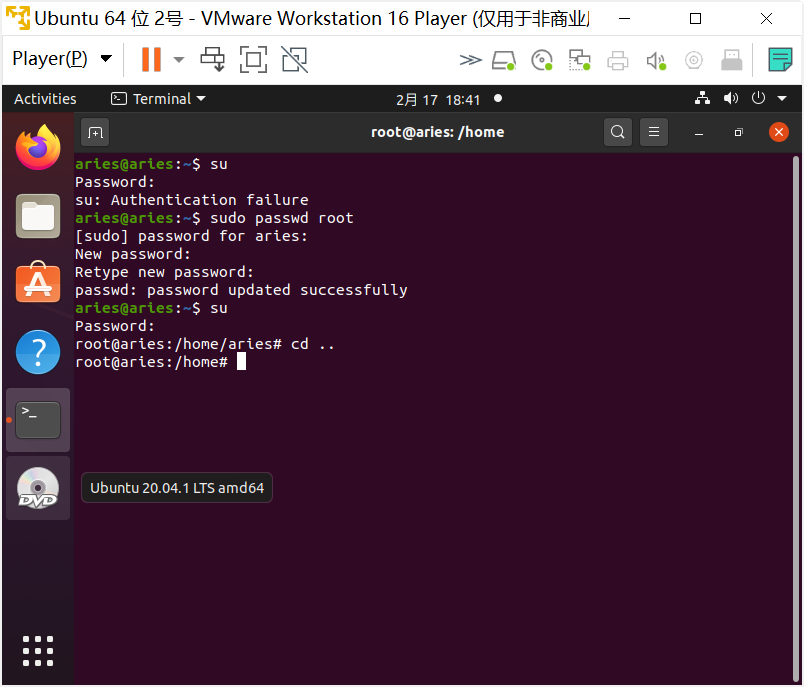Enter full screen mode in VMware toolbar
This screenshot has height=687, width=804.
253,59
